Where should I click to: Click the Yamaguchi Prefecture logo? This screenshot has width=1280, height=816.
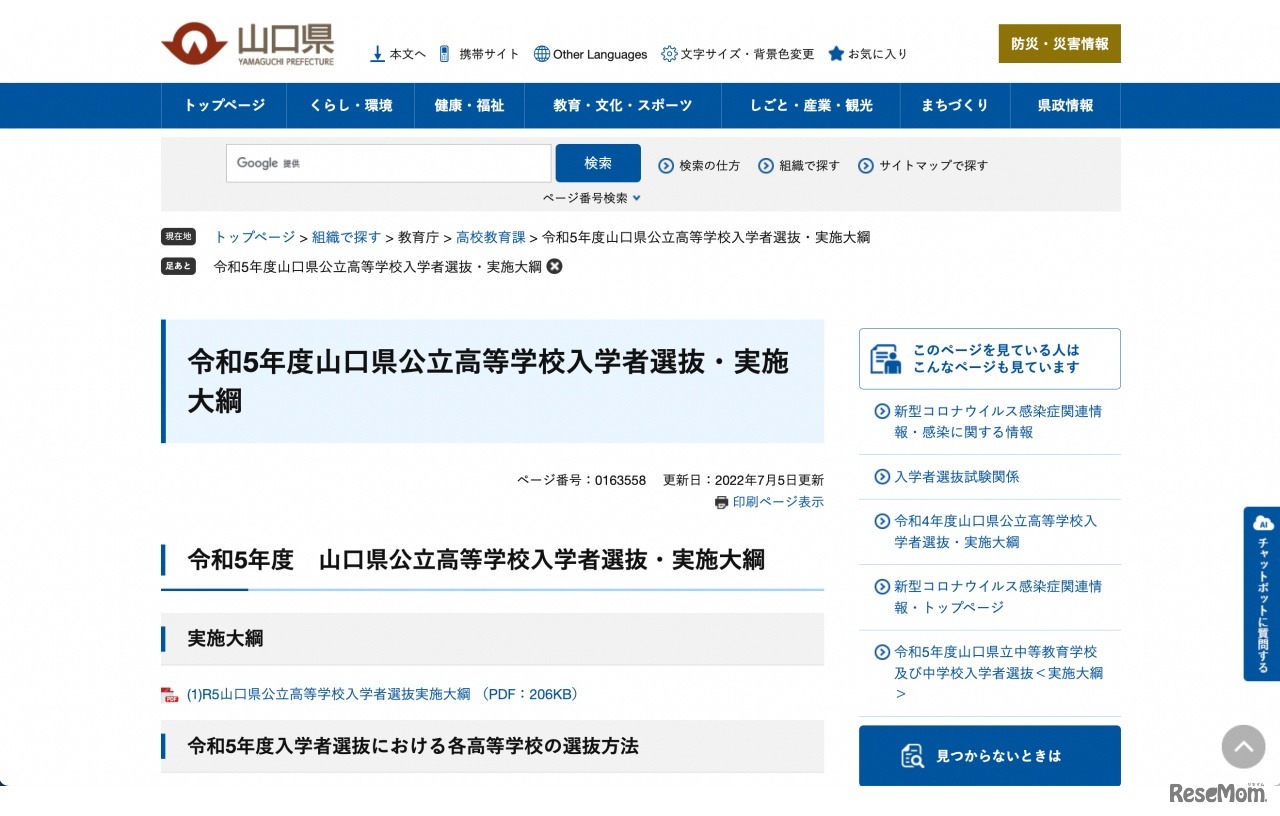click(x=247, y=44)
